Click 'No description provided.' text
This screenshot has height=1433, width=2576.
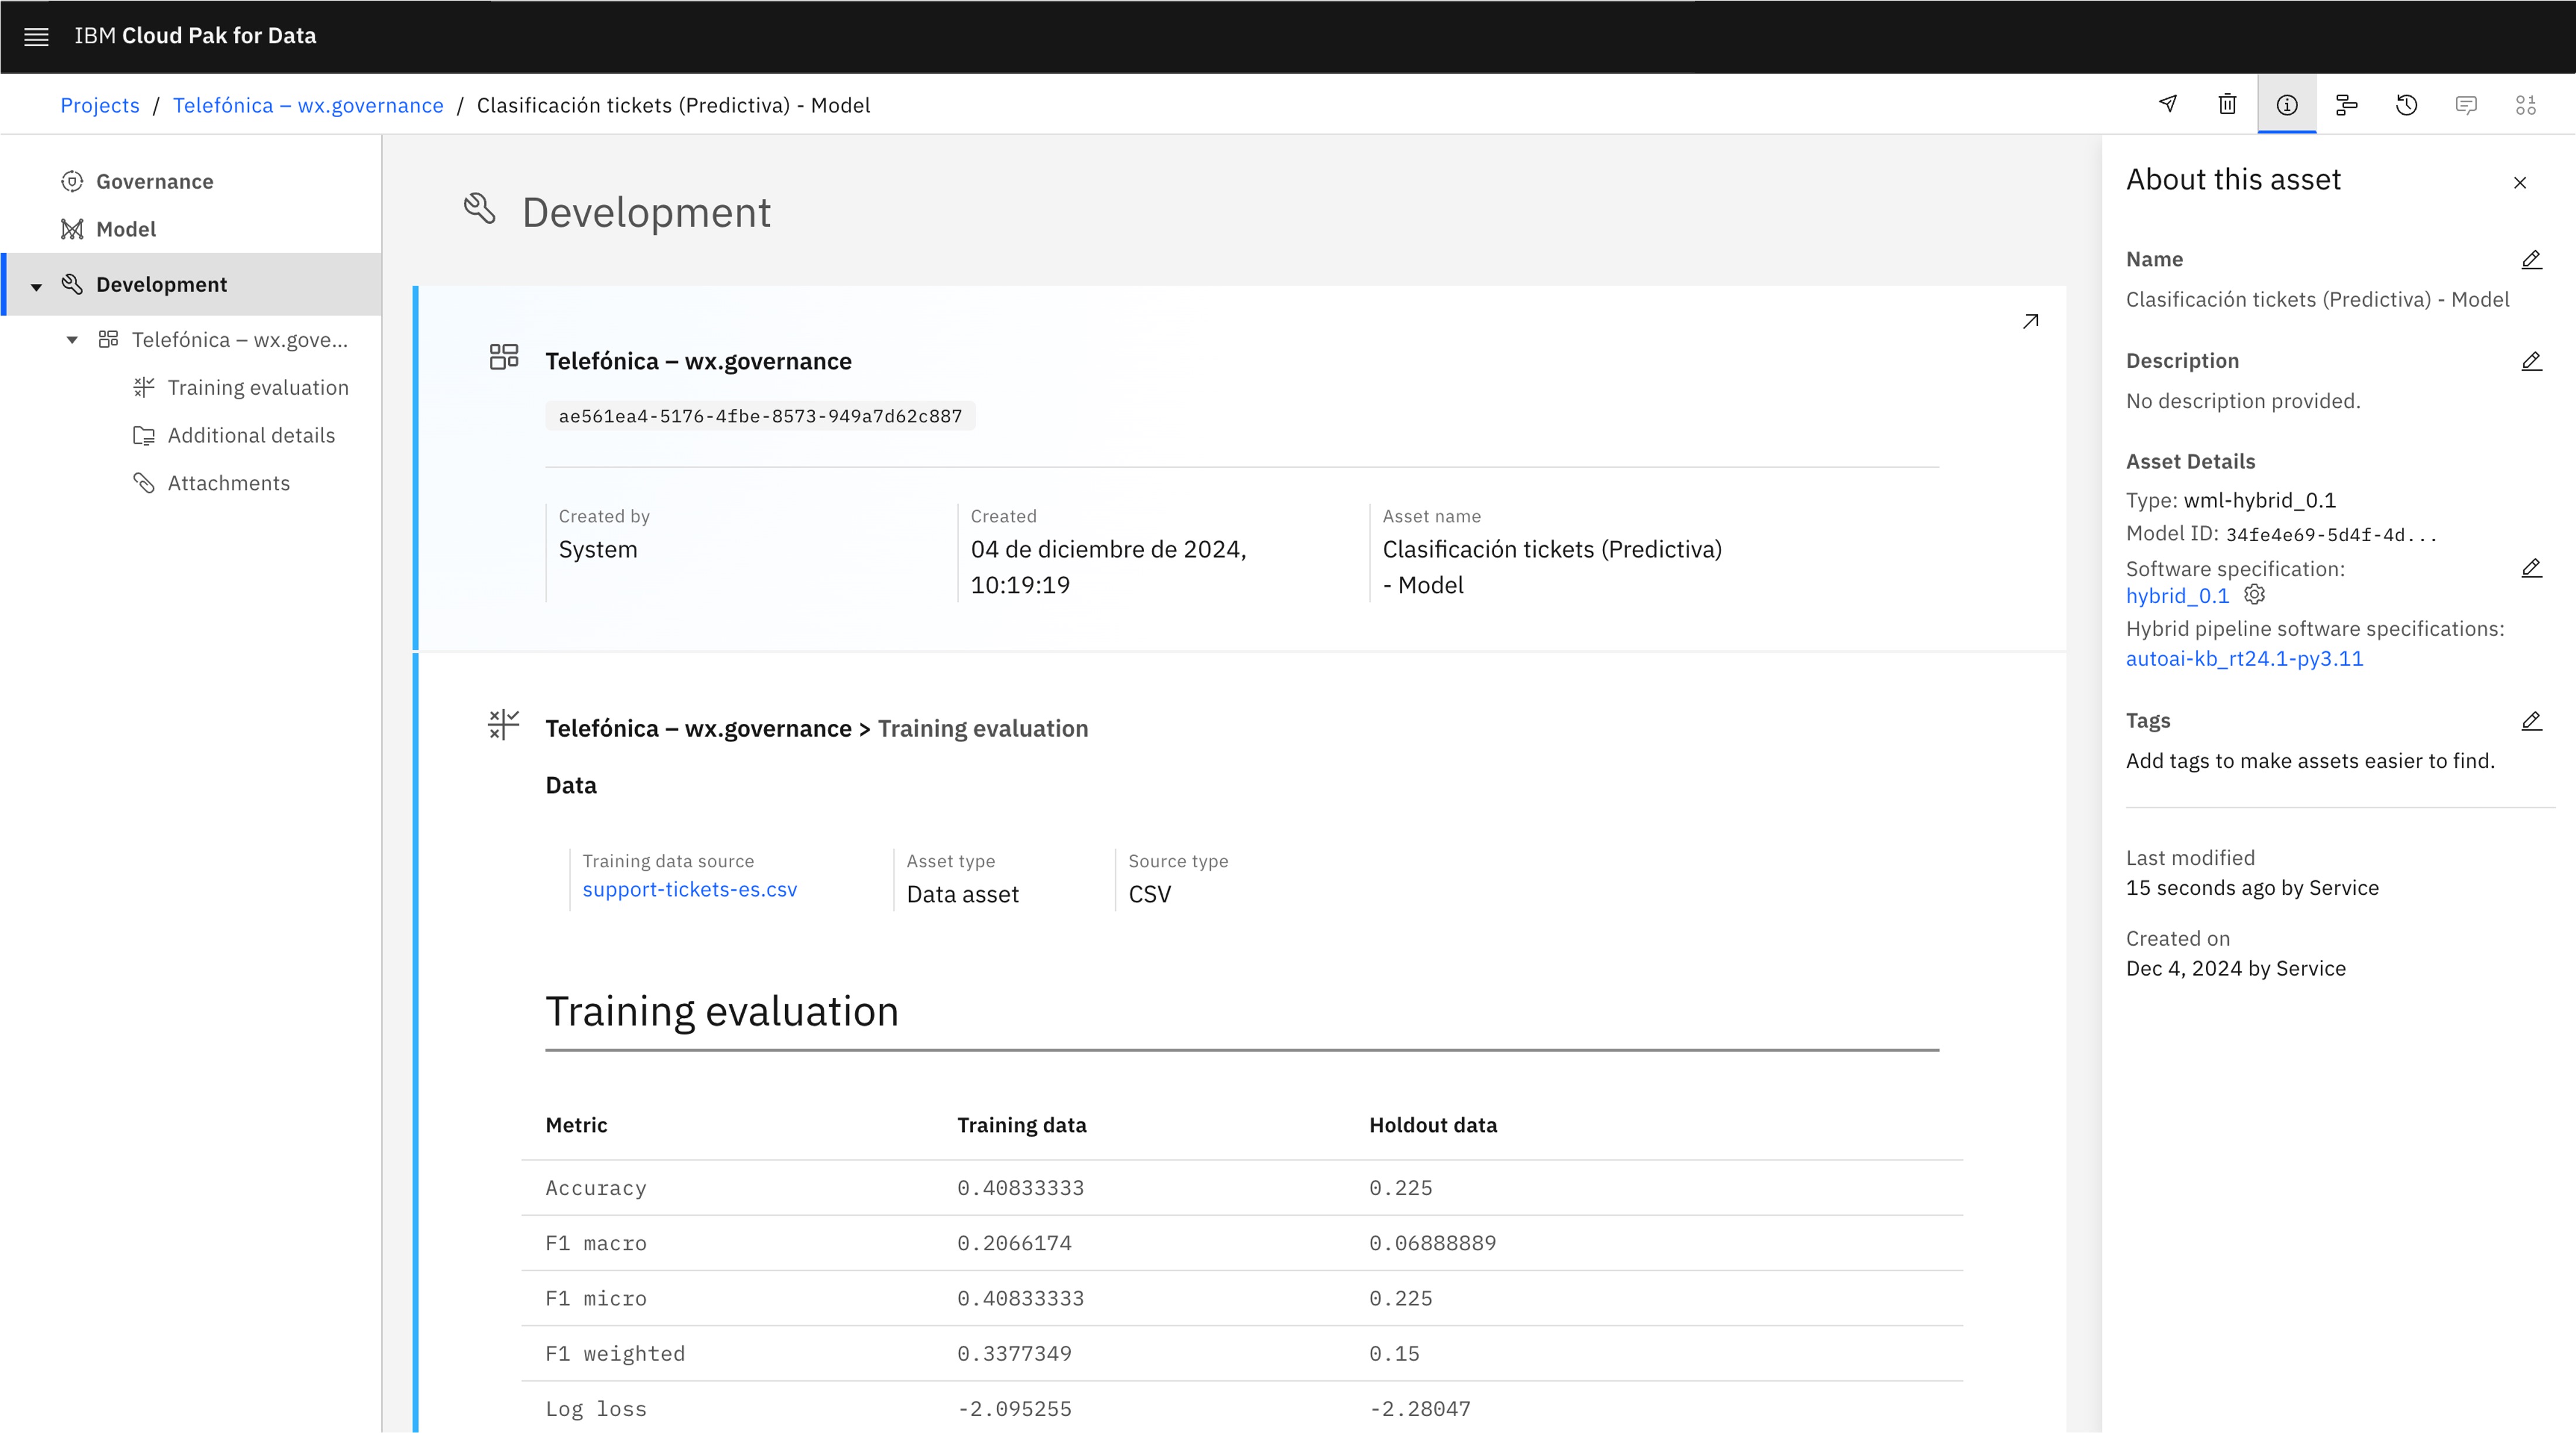[x=2243, y=401]
